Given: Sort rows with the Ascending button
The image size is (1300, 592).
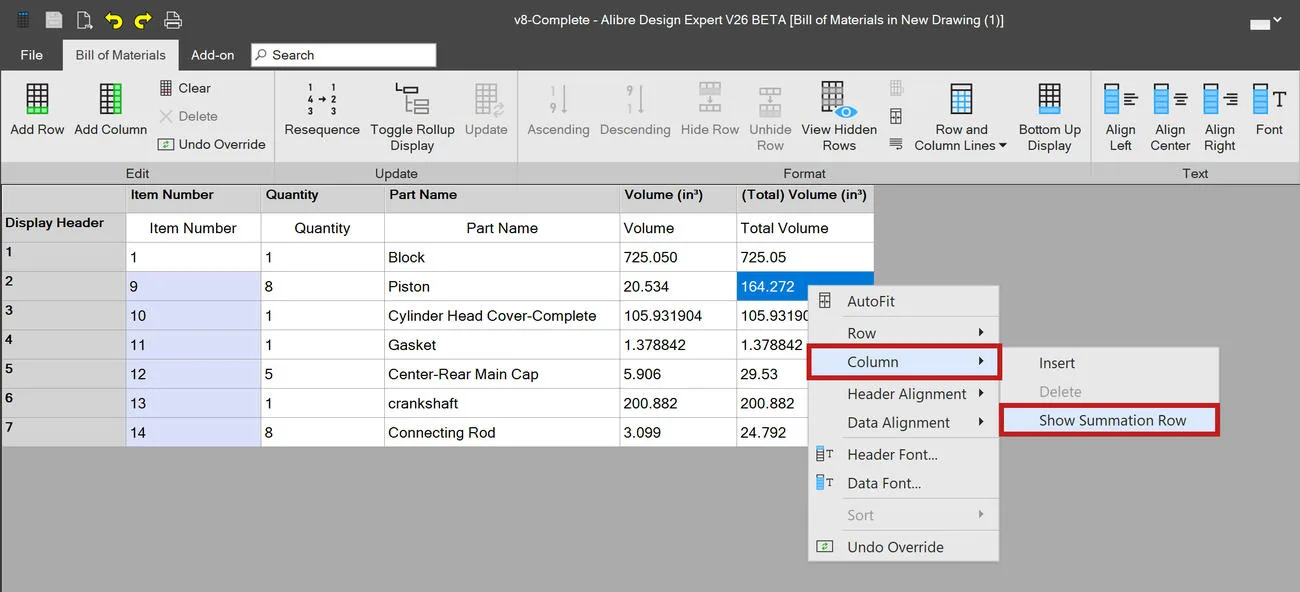Looking at the screenshot, I should click(558, 110).
